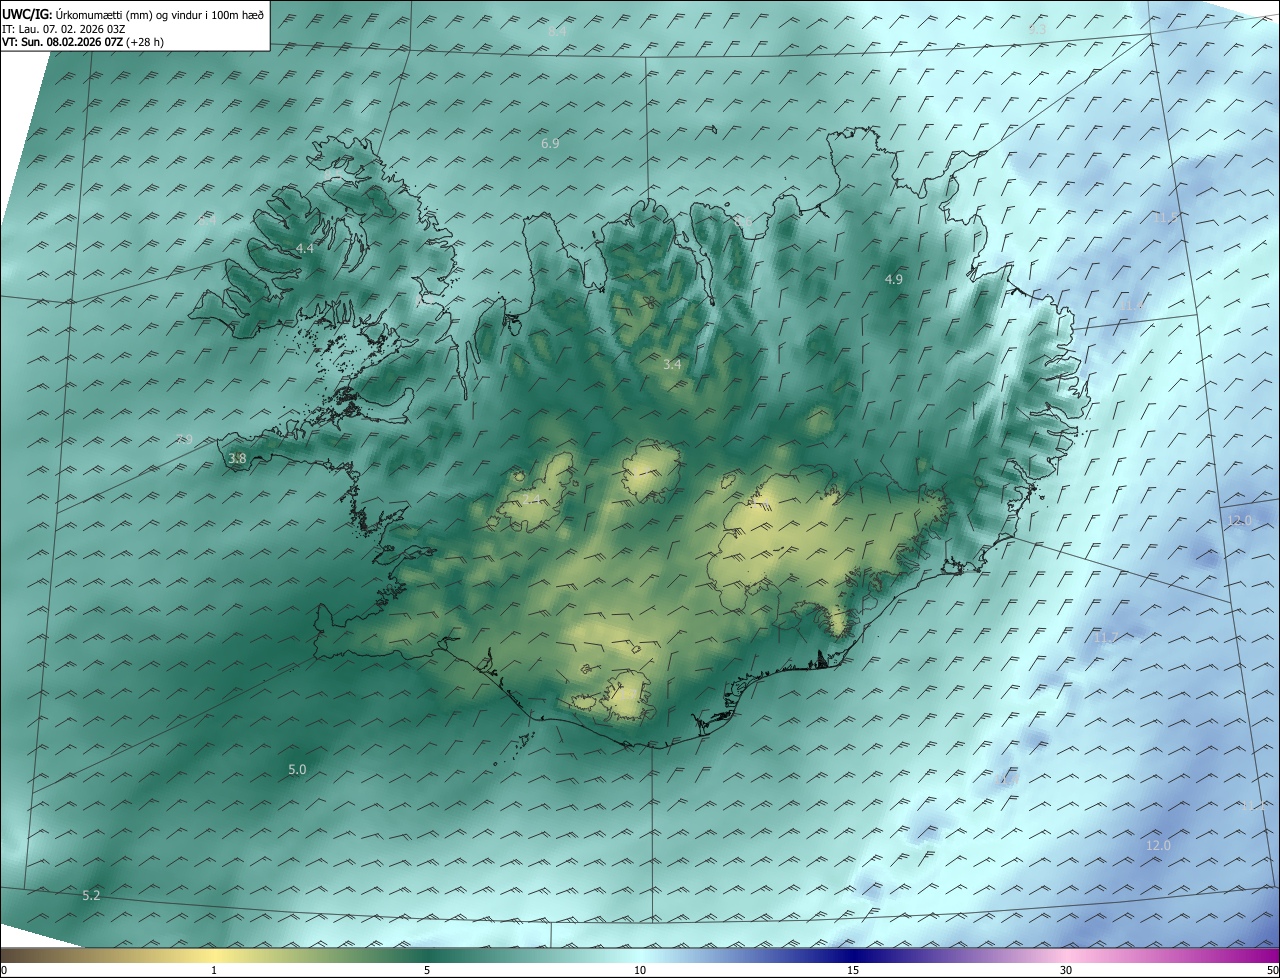Click the "10" tick on the color scale
The height and width of the screenshot is (978, 1280).
point(640,970)
